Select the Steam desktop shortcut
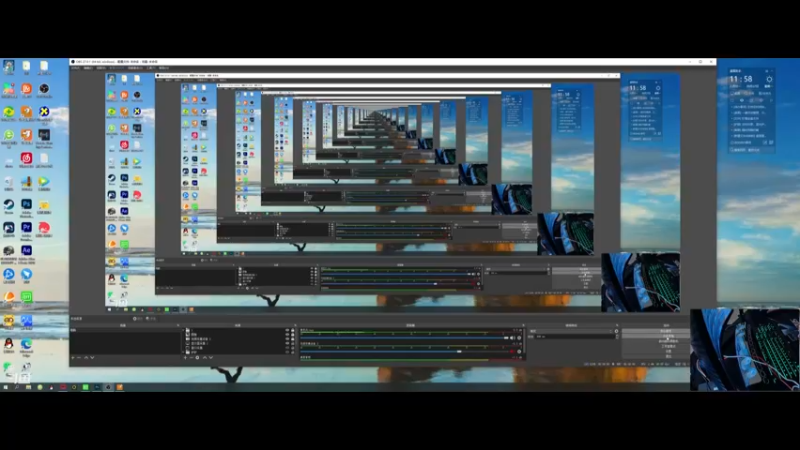The image size is (800, 450). click(x=9, y=205)
